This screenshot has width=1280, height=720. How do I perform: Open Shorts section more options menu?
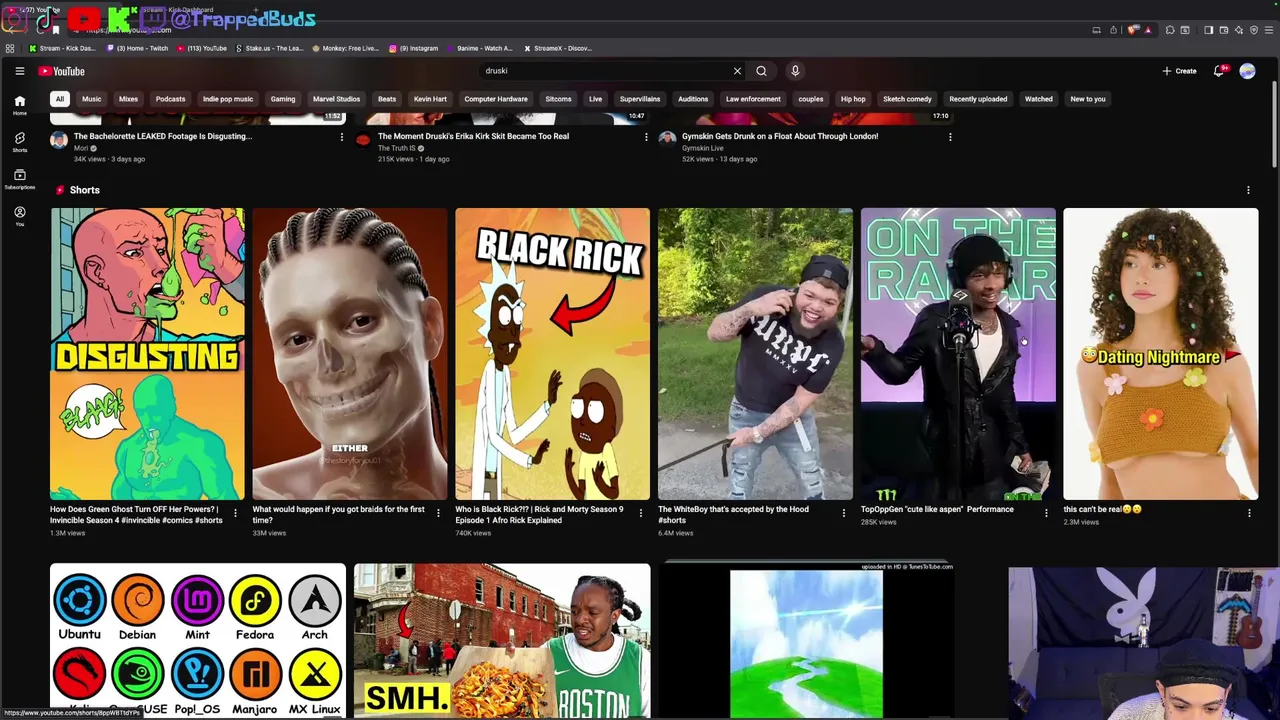tap(1247, 190)
